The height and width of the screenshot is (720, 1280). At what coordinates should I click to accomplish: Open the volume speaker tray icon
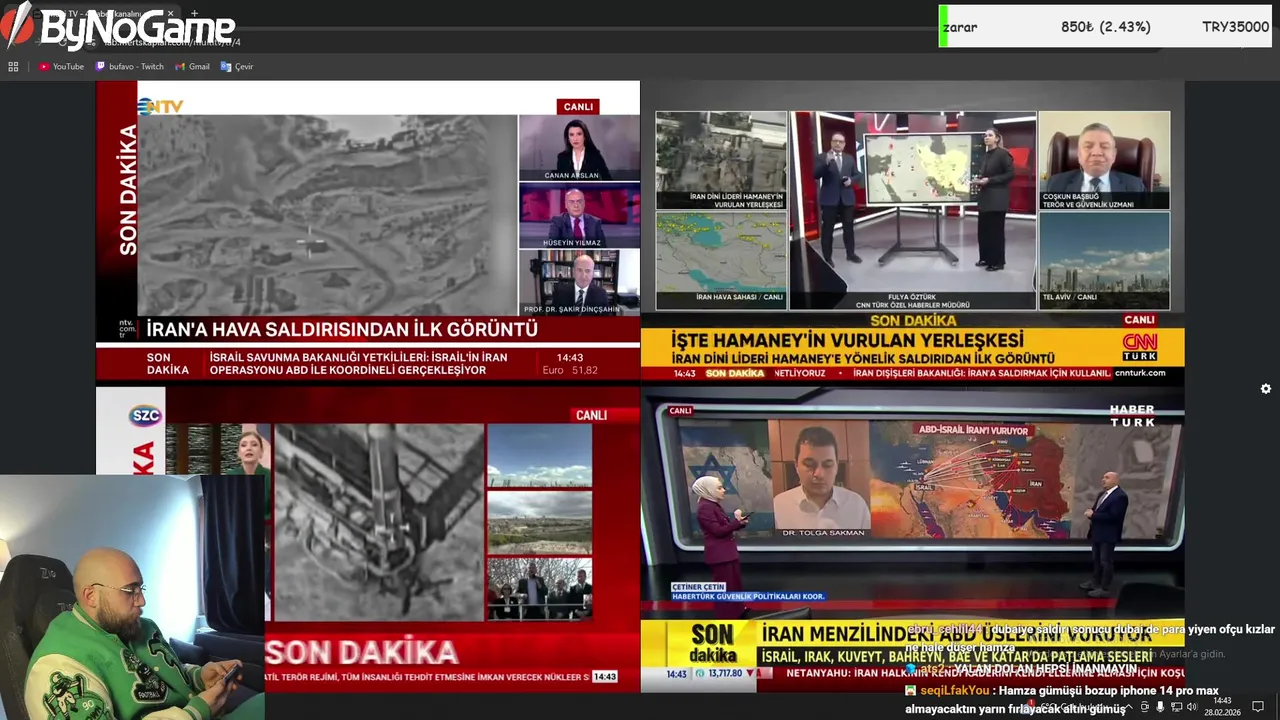click(1191, 707)
